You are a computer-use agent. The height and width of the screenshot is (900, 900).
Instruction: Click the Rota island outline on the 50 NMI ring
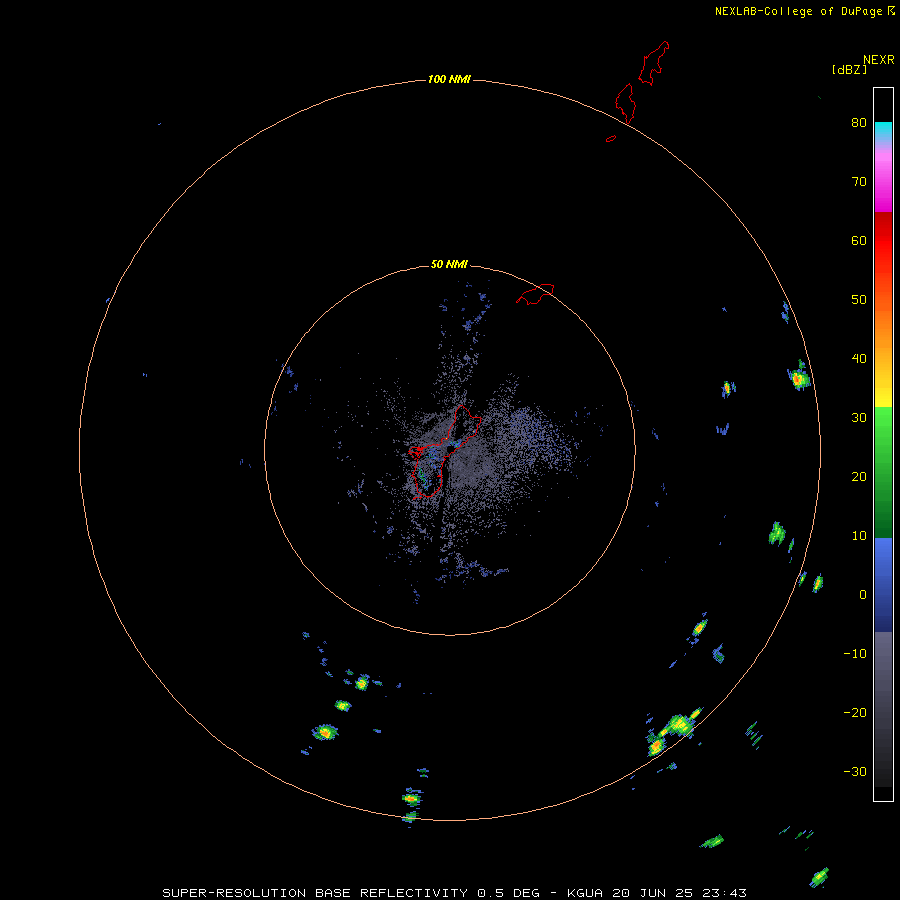point(535,293)
